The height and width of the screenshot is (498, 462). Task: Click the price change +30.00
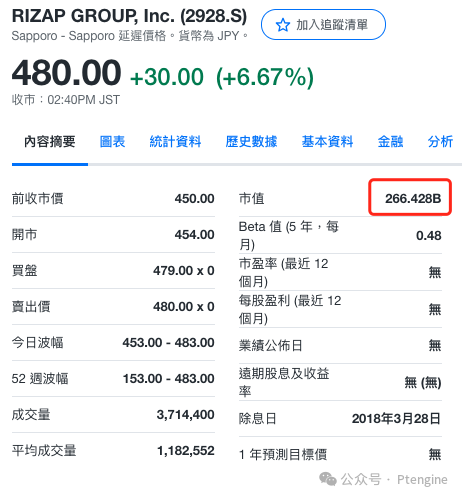167,77
